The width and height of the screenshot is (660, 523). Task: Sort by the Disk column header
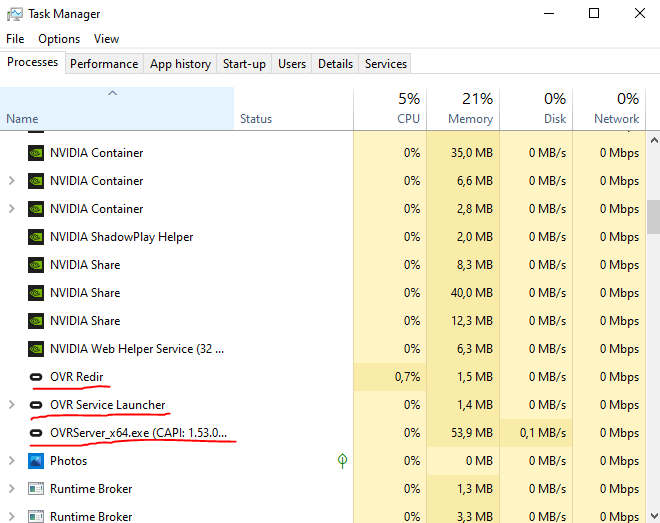536,109
